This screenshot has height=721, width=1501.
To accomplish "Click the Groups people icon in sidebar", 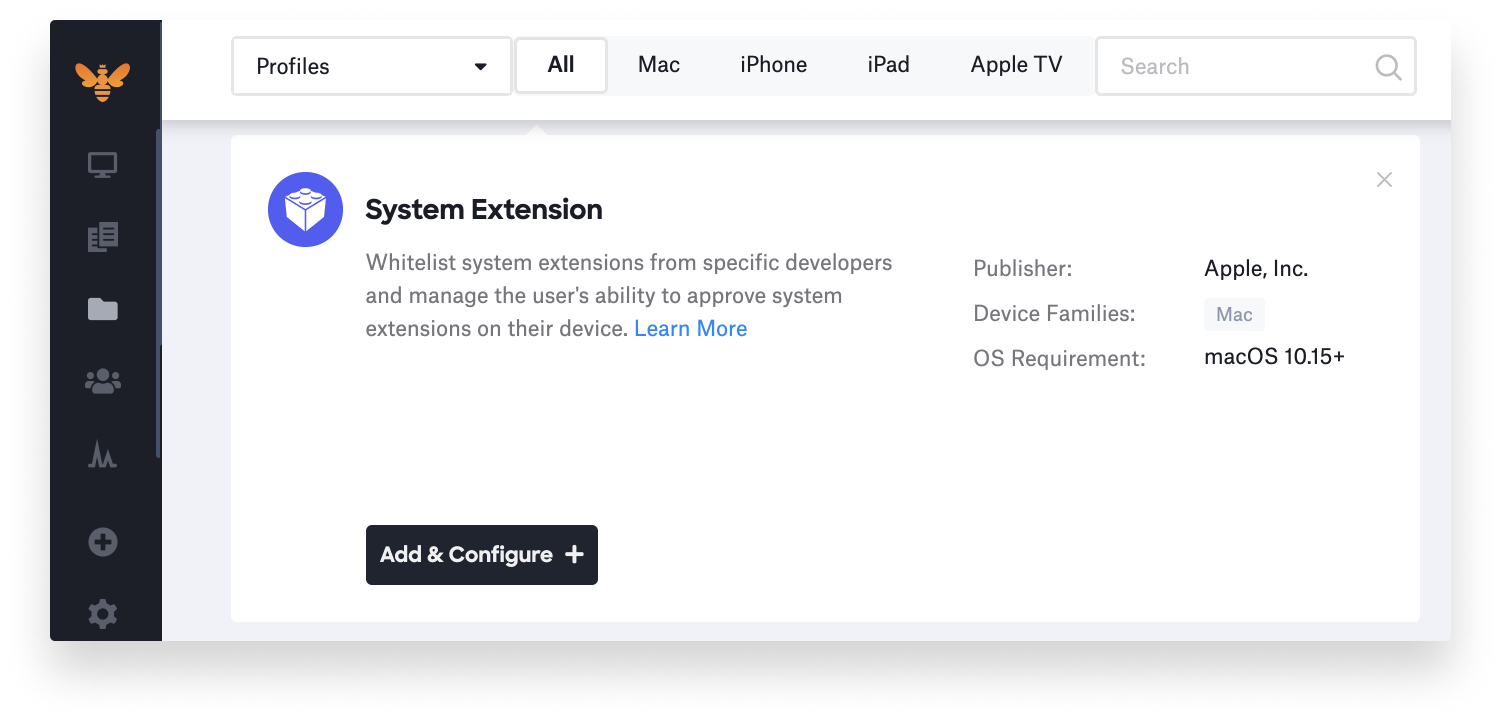I will (103, 381).
